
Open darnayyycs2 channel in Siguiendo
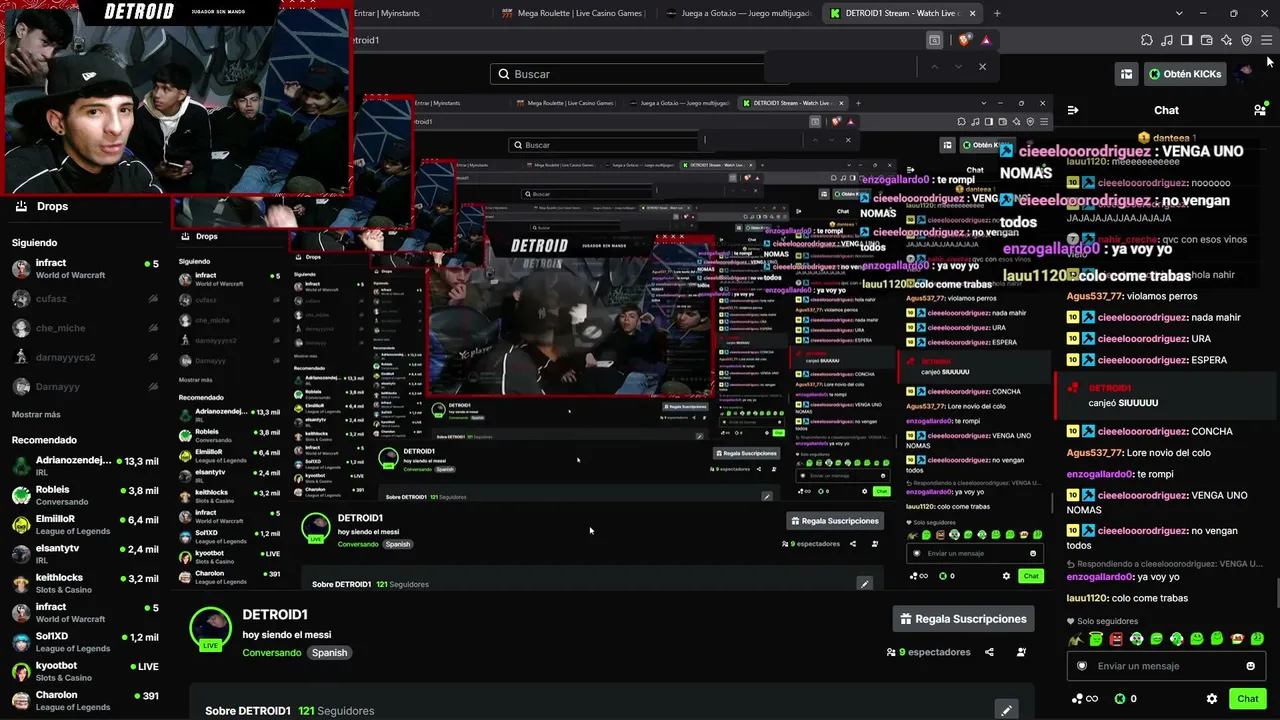pyautogui.click(x=85, y=357)
